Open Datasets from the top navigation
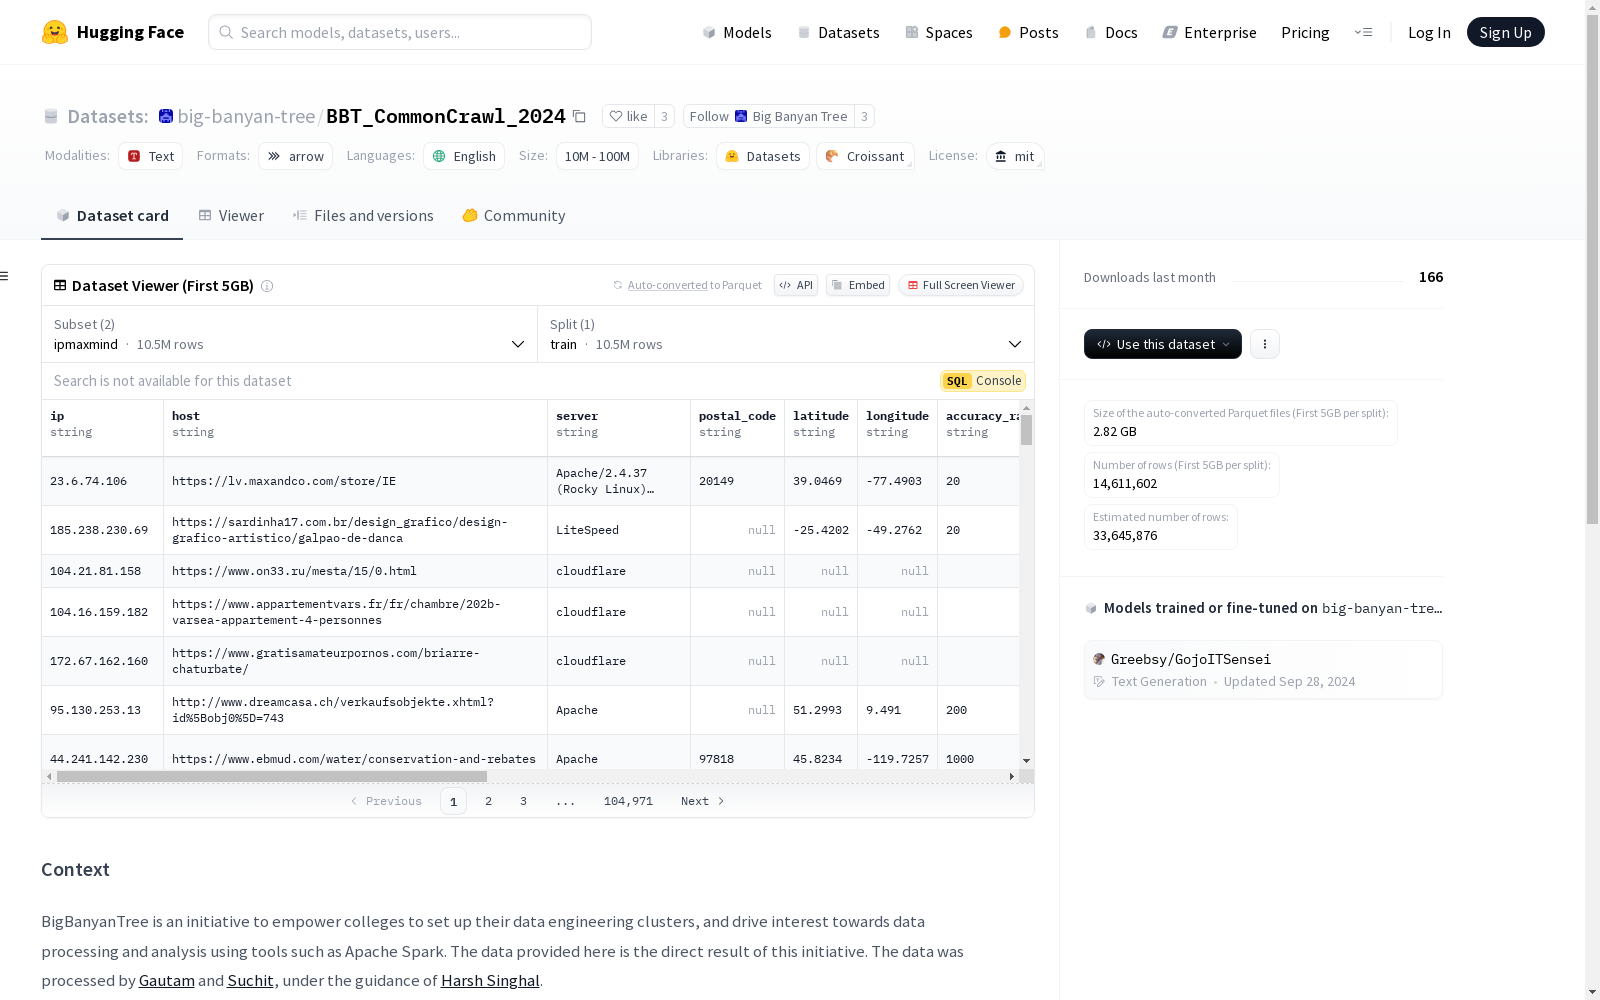 (x=838, y=32)
